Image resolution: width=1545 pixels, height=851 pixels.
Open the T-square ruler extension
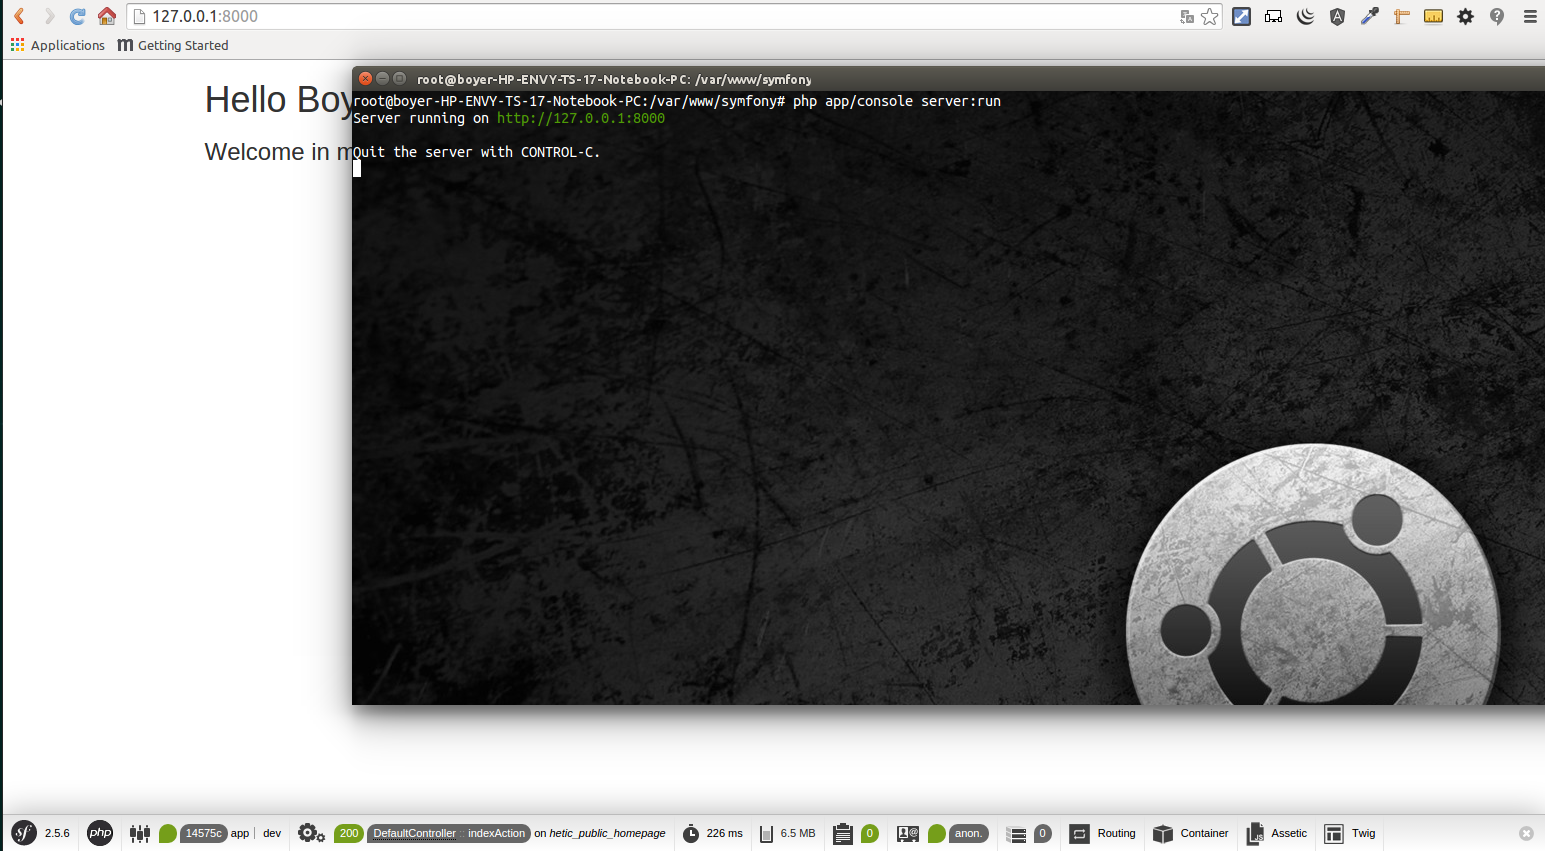(x=1401, y=16)
